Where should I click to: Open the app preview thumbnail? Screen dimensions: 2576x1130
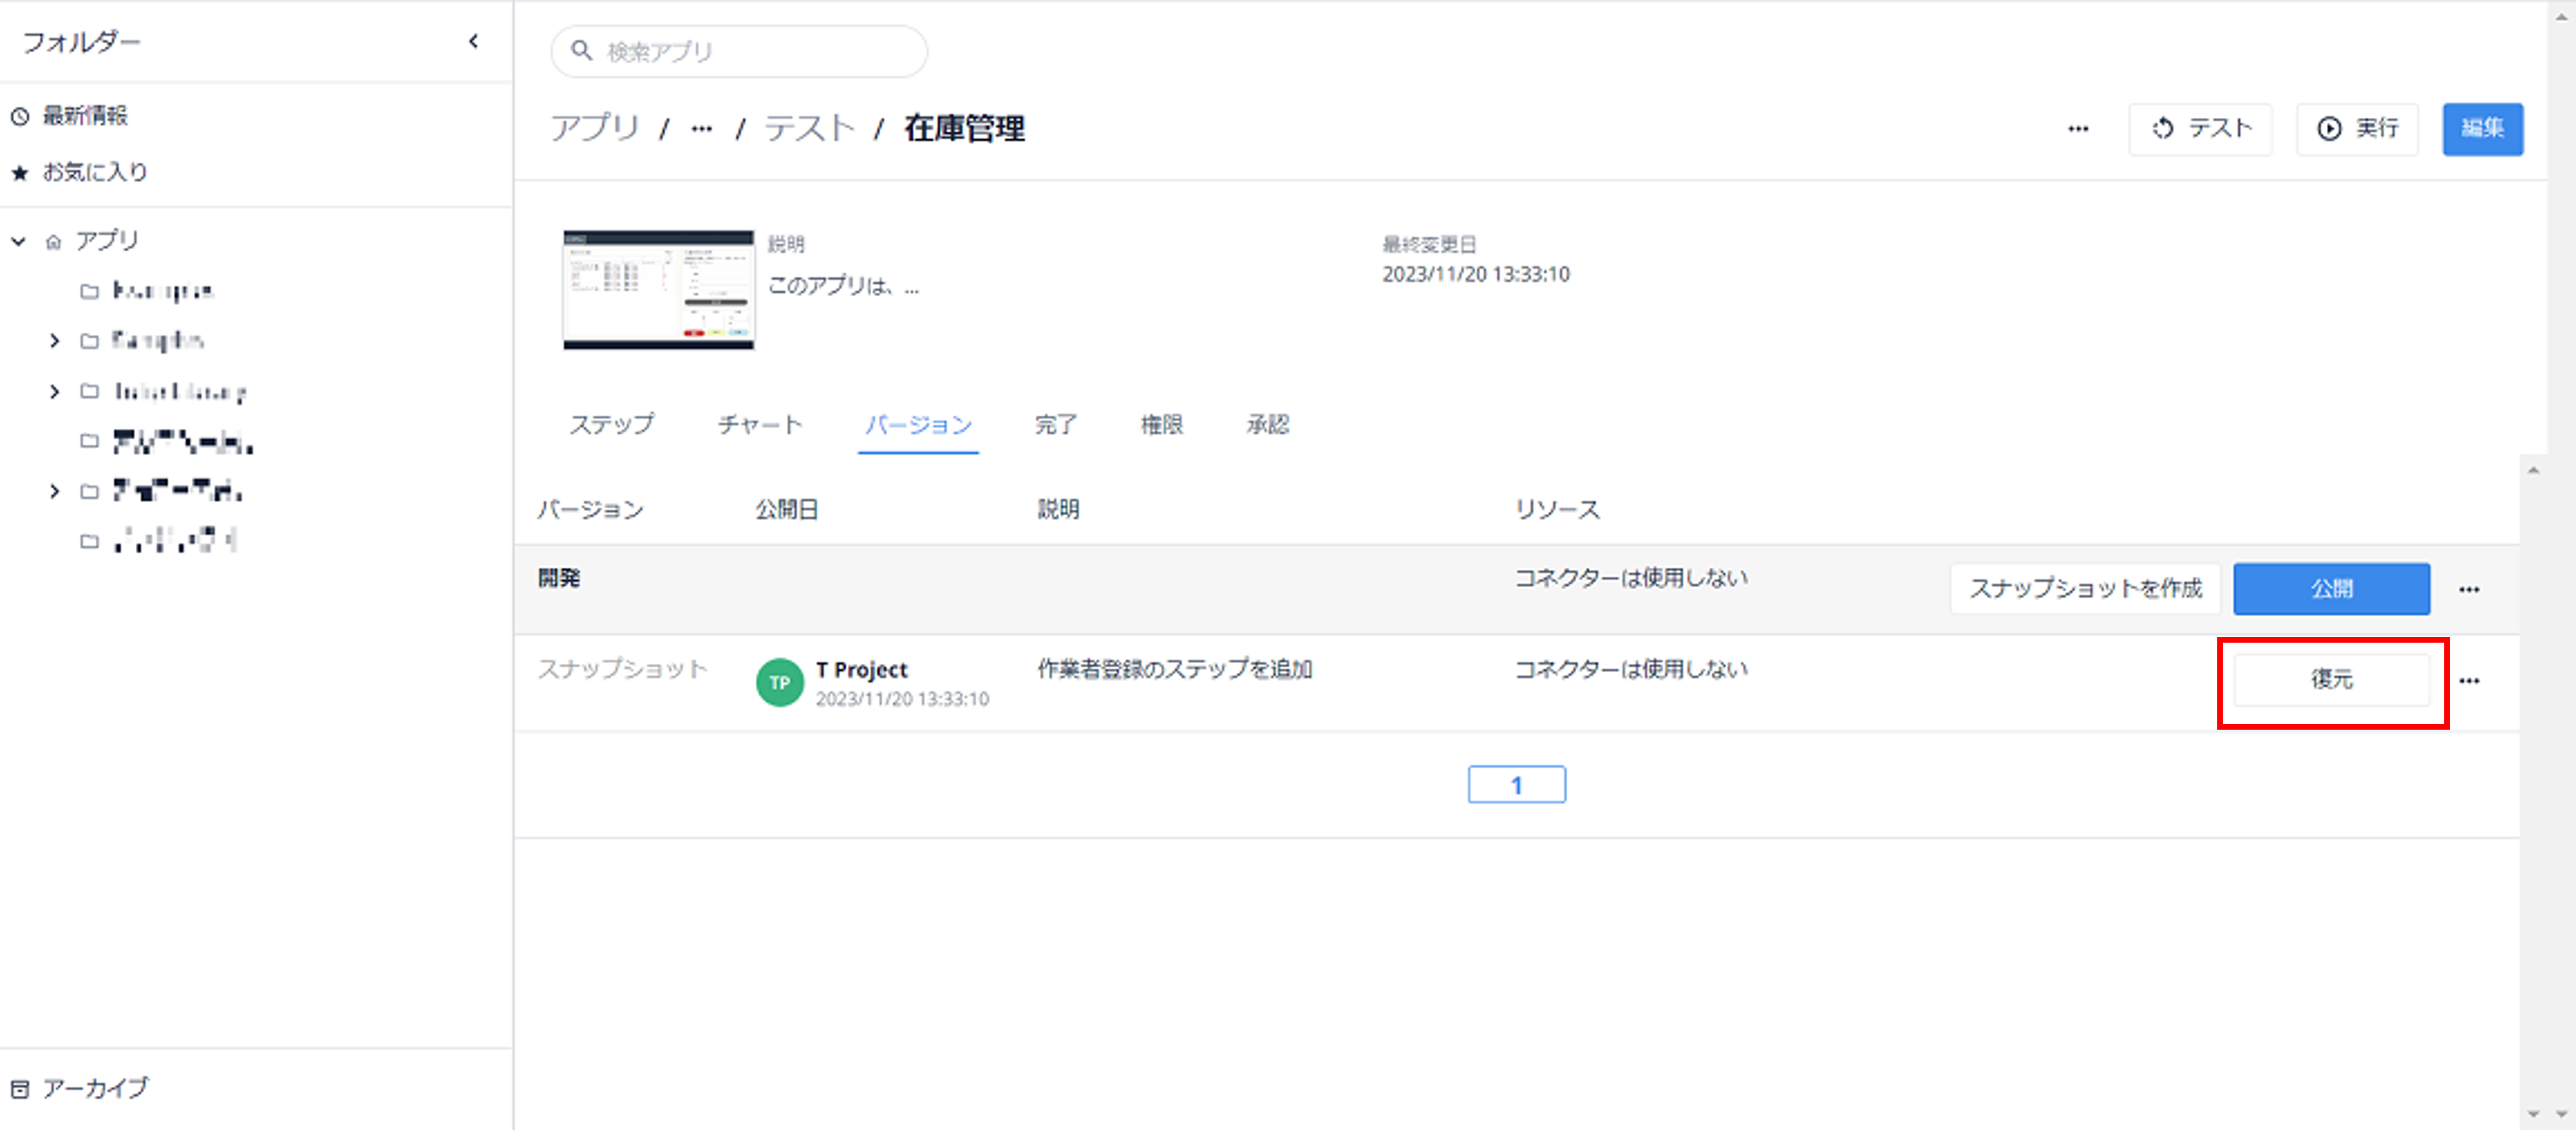659,290
